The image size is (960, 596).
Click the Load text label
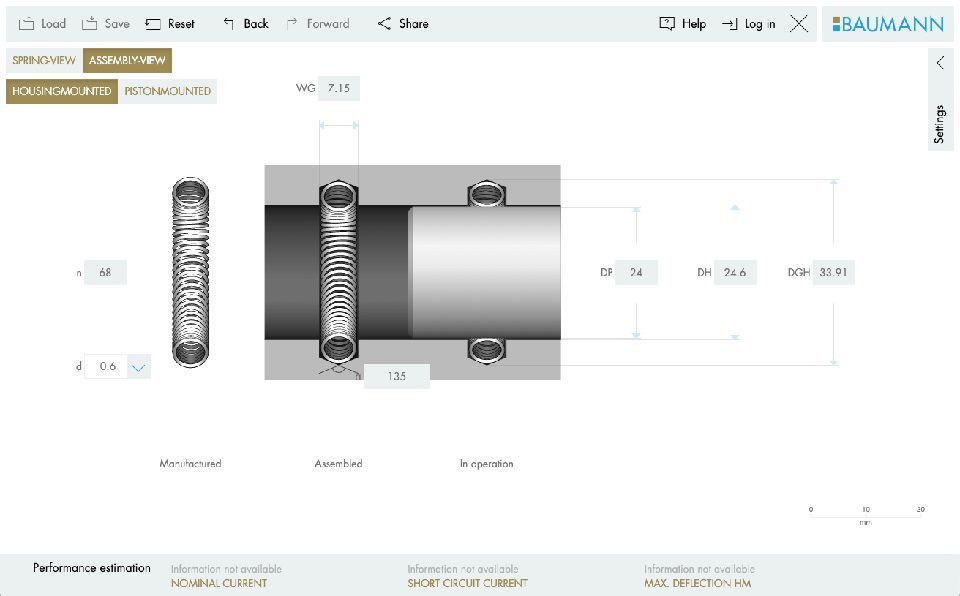tap(53, 24)
